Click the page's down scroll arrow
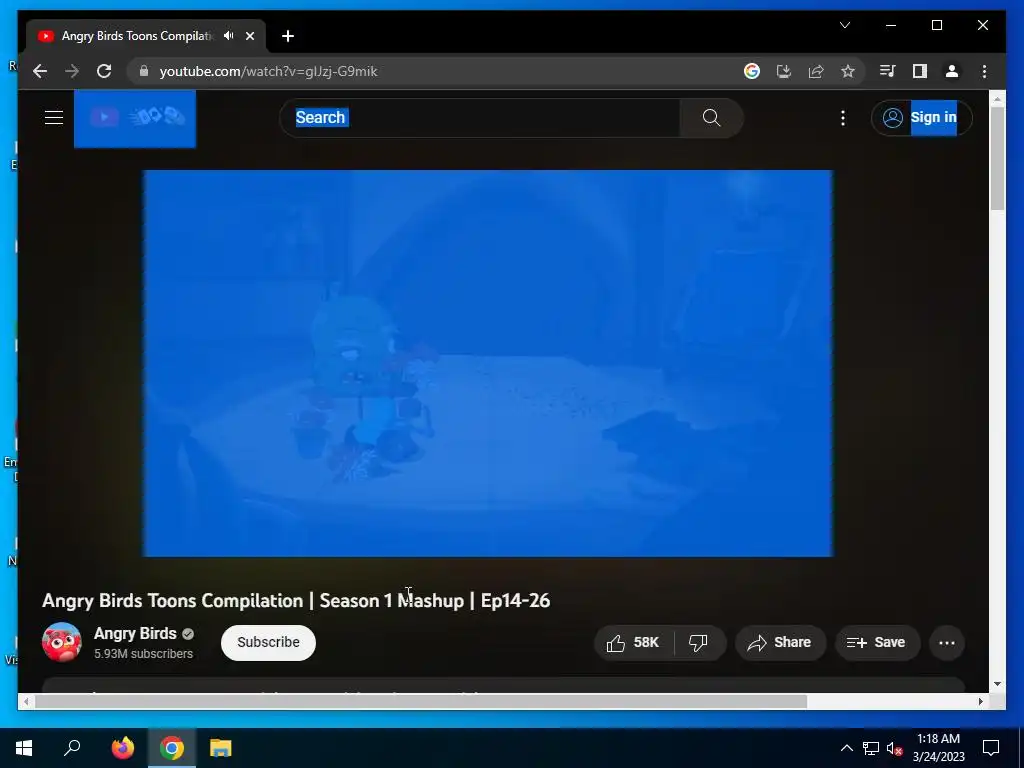 pyautogui.click(x=997, y=684)
